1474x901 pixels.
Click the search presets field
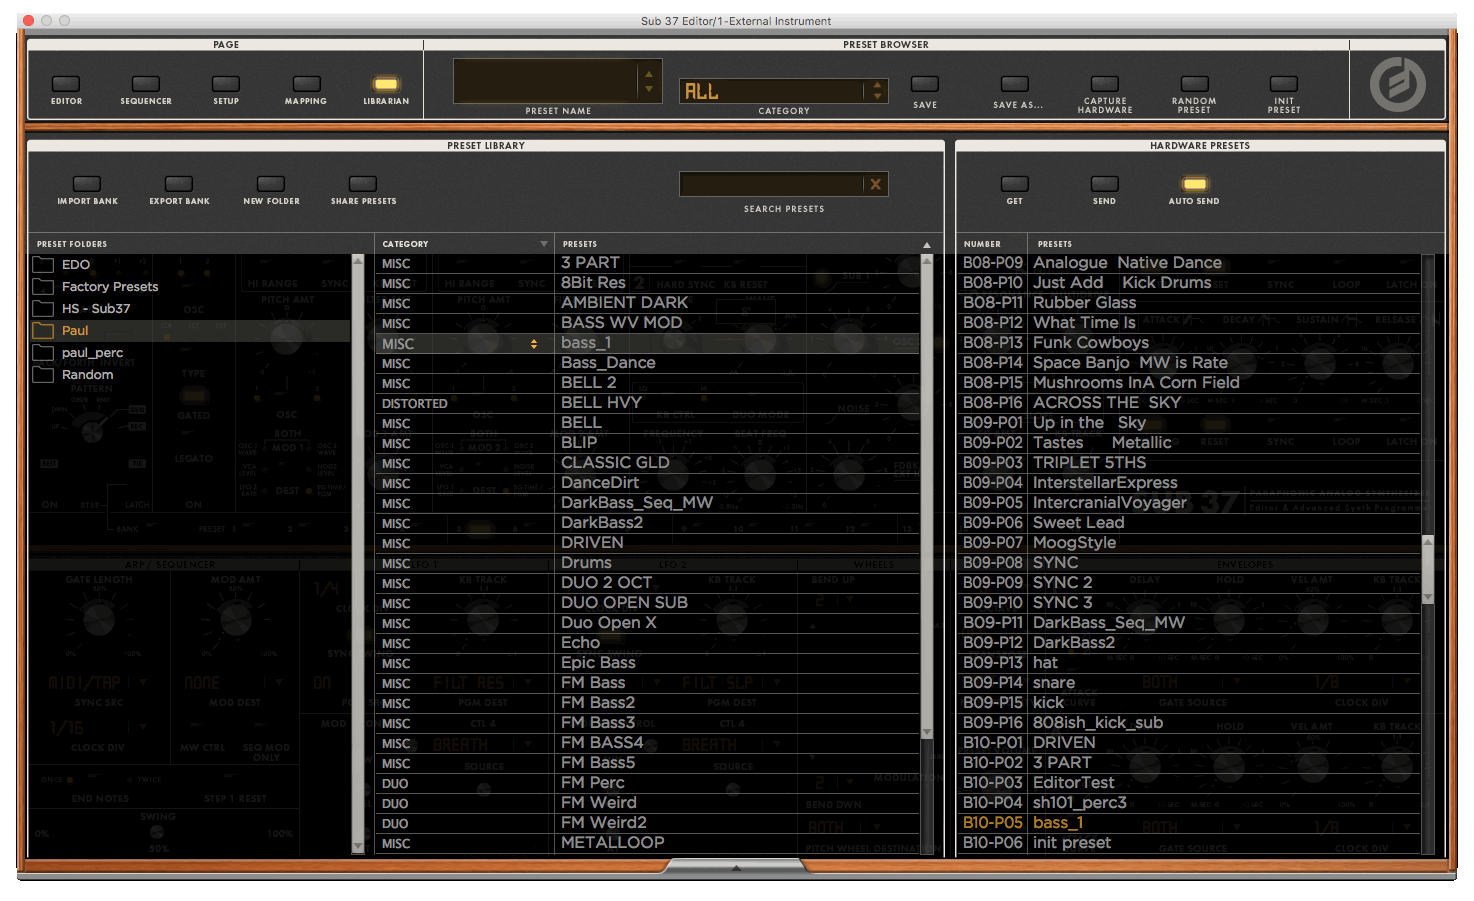771,184
